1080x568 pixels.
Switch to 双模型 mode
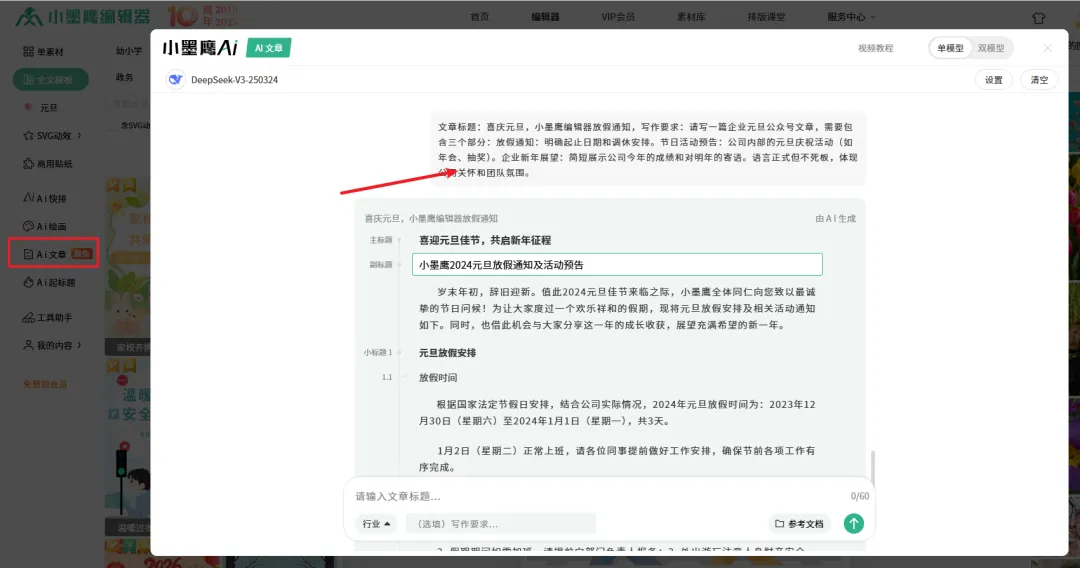point(991,48)
